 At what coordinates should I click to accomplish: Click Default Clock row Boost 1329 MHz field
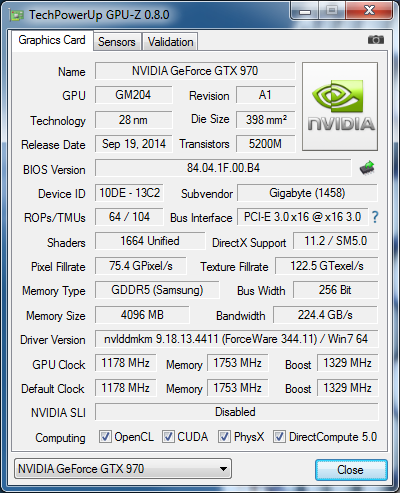[x=348, y=388]
